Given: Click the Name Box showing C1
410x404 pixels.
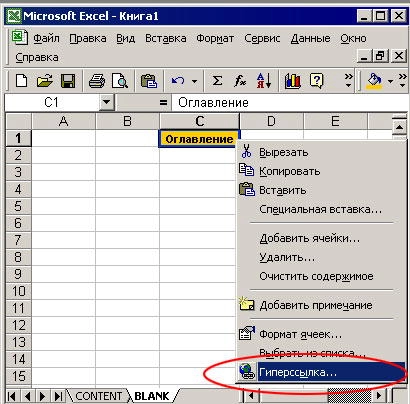Looking at the screenshot, I should coord(52,102).
